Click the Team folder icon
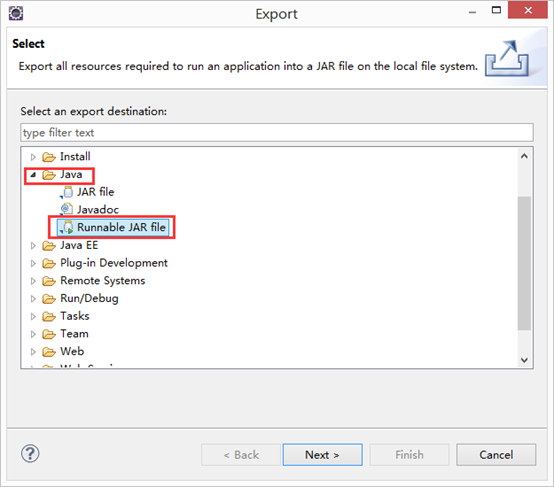Viewport: 554px width, 487px height. pos(49,334)
